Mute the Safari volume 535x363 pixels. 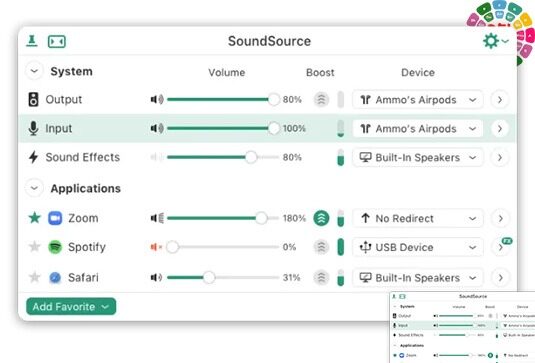point(156,277)
